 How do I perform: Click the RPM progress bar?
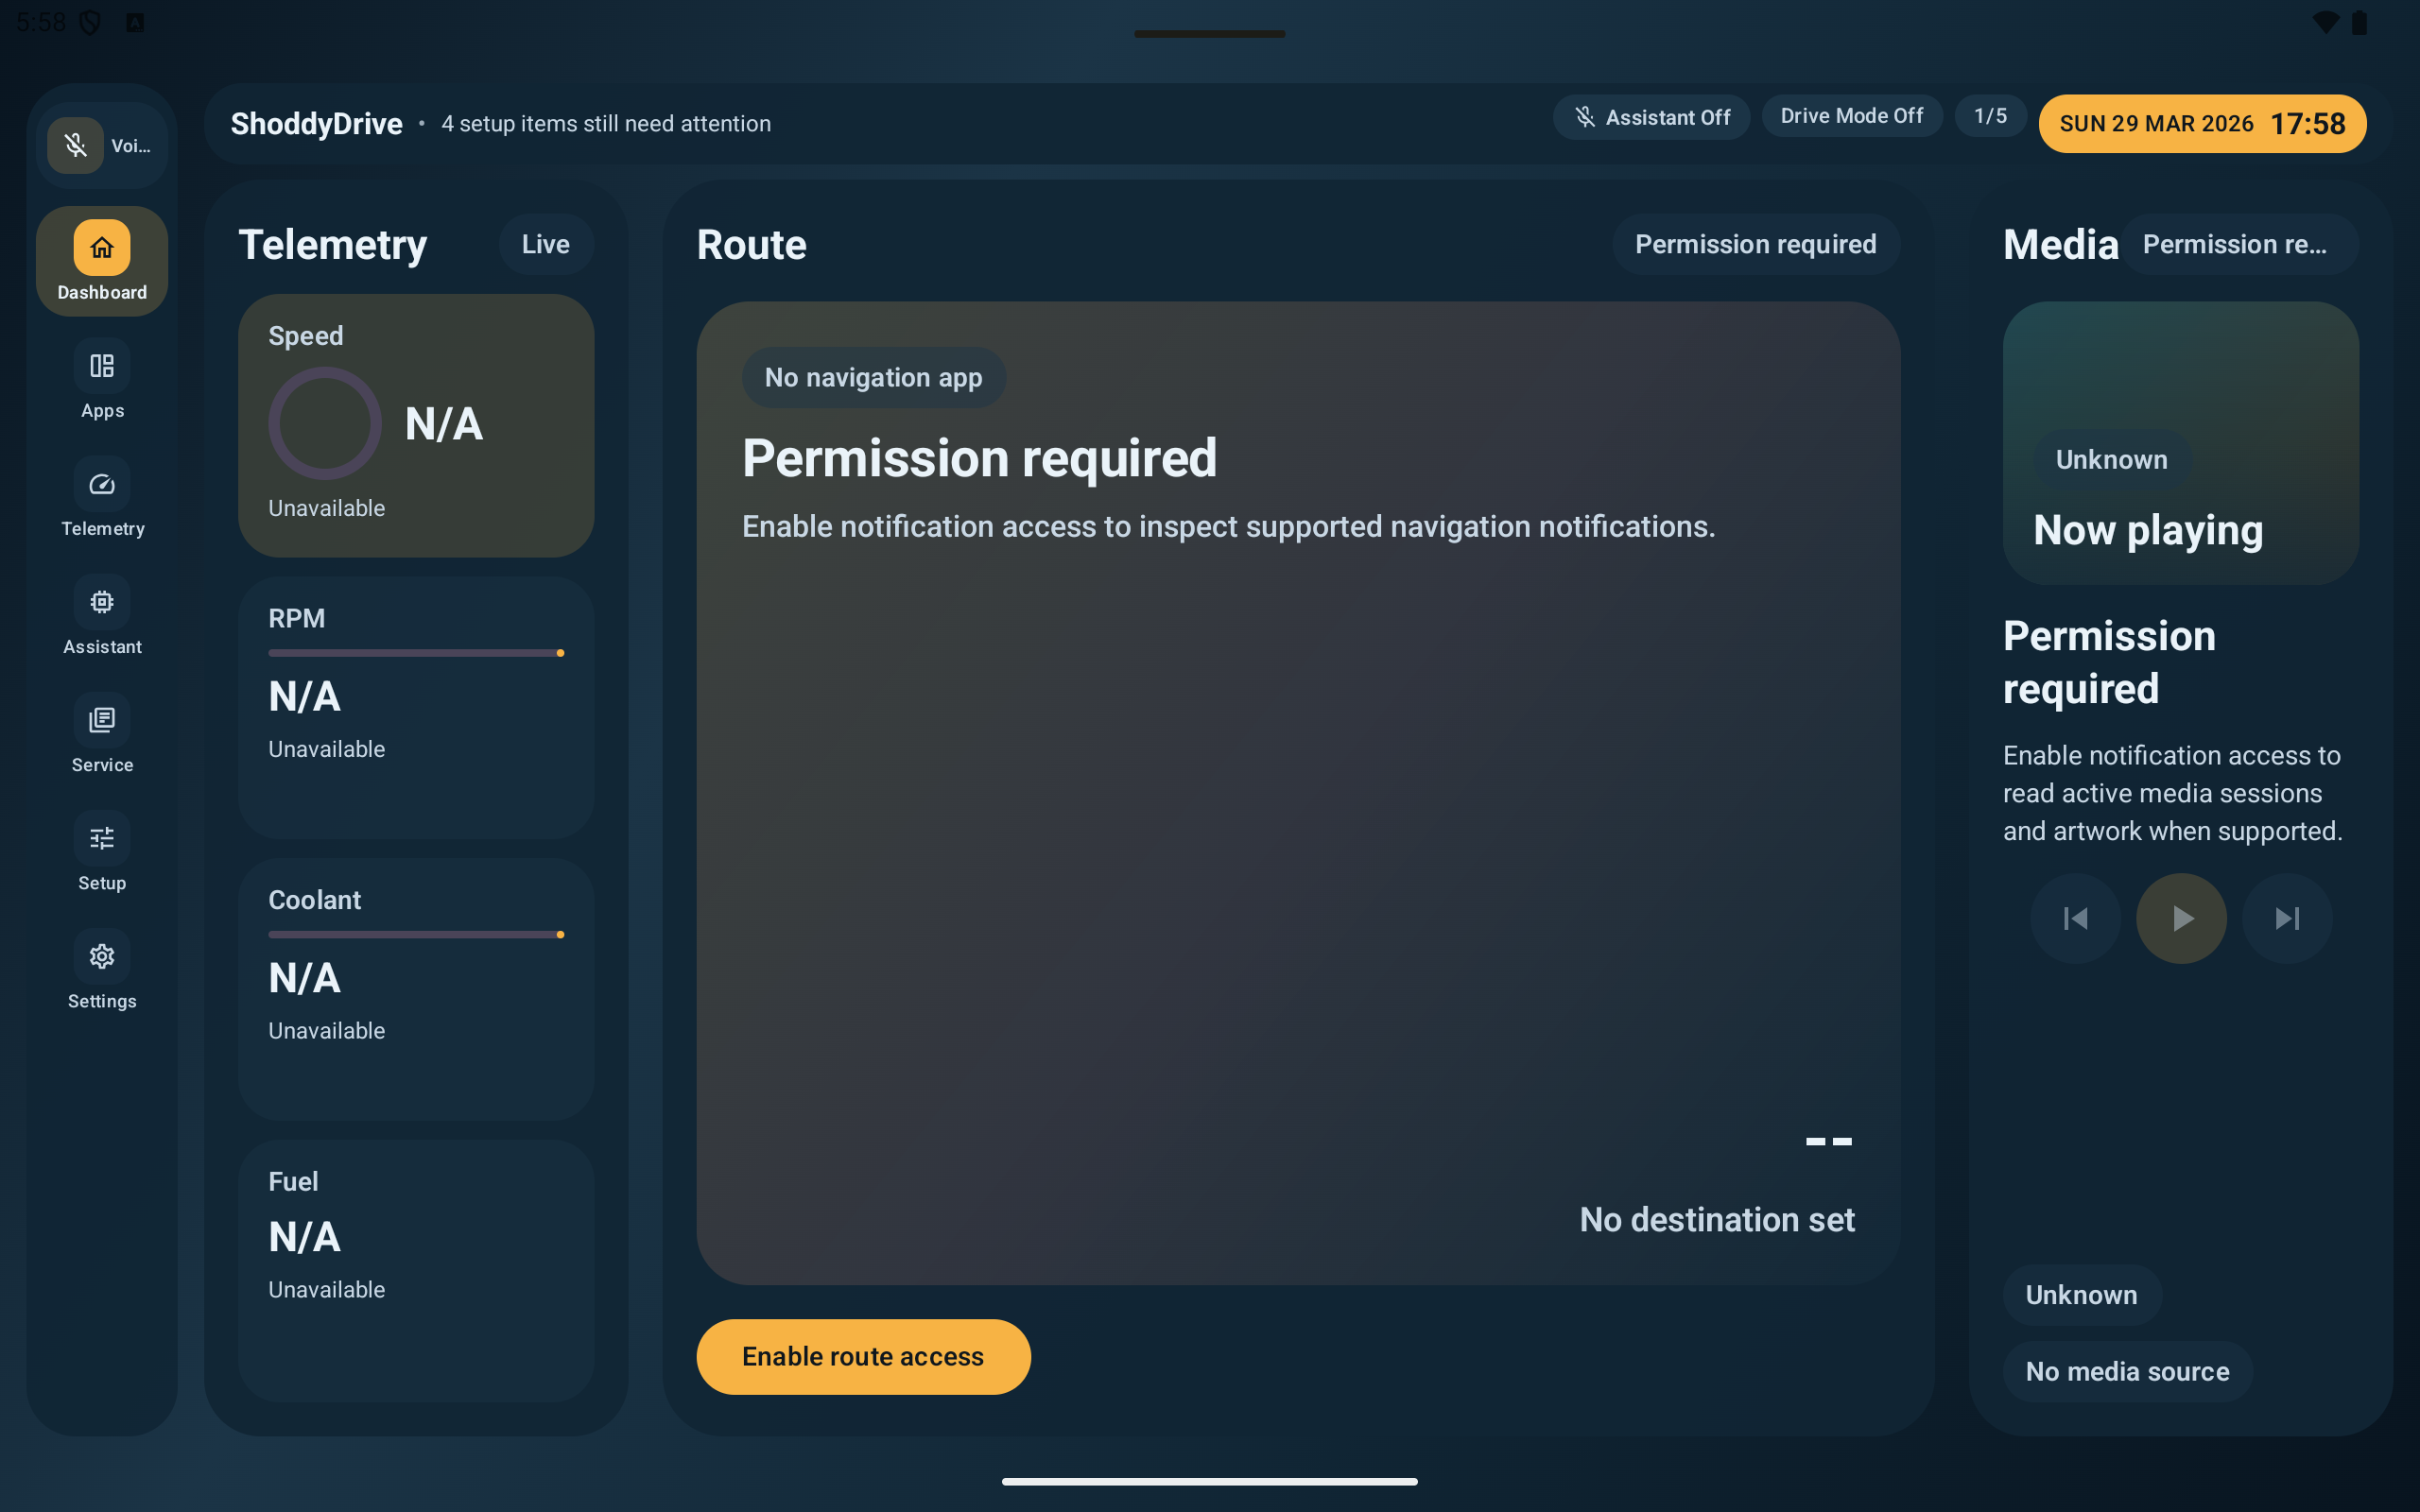click(x=415, y=653)
